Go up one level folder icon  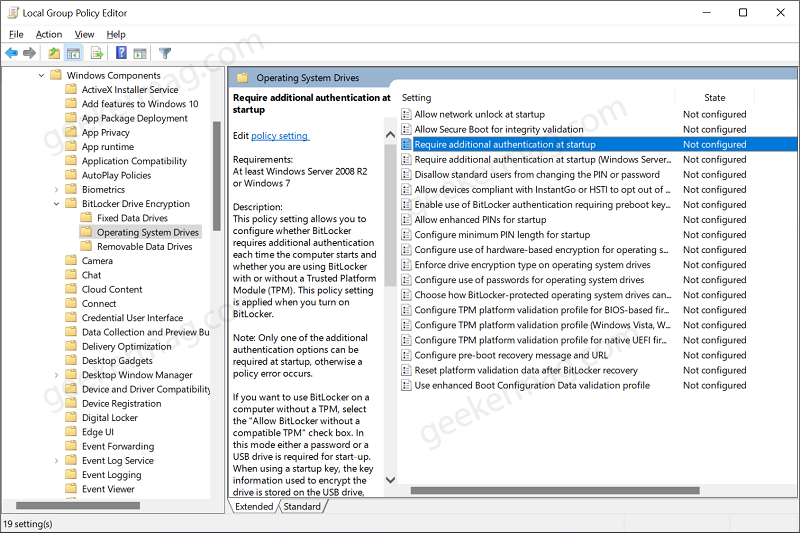click(54, 53)
